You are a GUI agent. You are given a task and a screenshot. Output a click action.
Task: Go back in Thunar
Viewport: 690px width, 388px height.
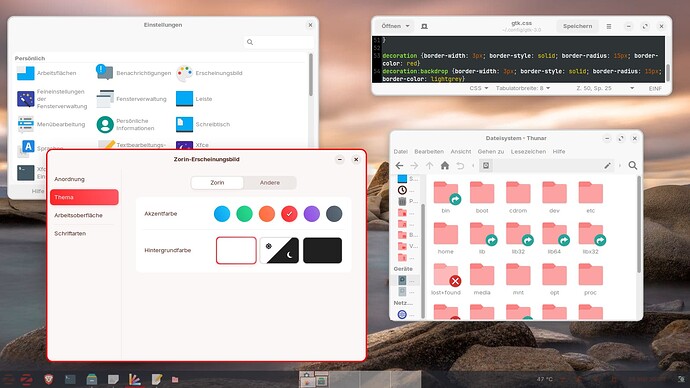coord(399,165)
